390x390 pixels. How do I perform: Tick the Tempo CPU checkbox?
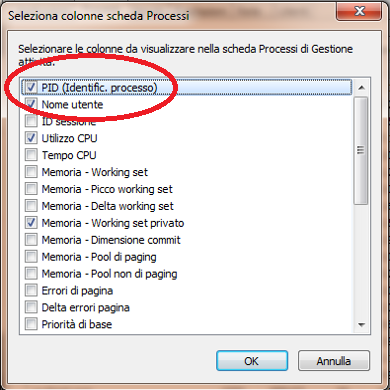(x=31, y=155)
